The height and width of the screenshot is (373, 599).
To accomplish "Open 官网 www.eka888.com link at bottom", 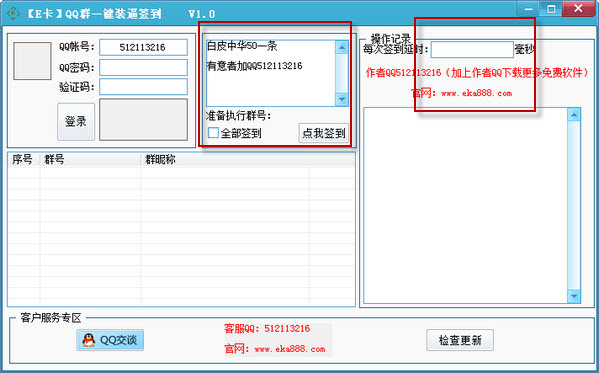I will (275, 349).
